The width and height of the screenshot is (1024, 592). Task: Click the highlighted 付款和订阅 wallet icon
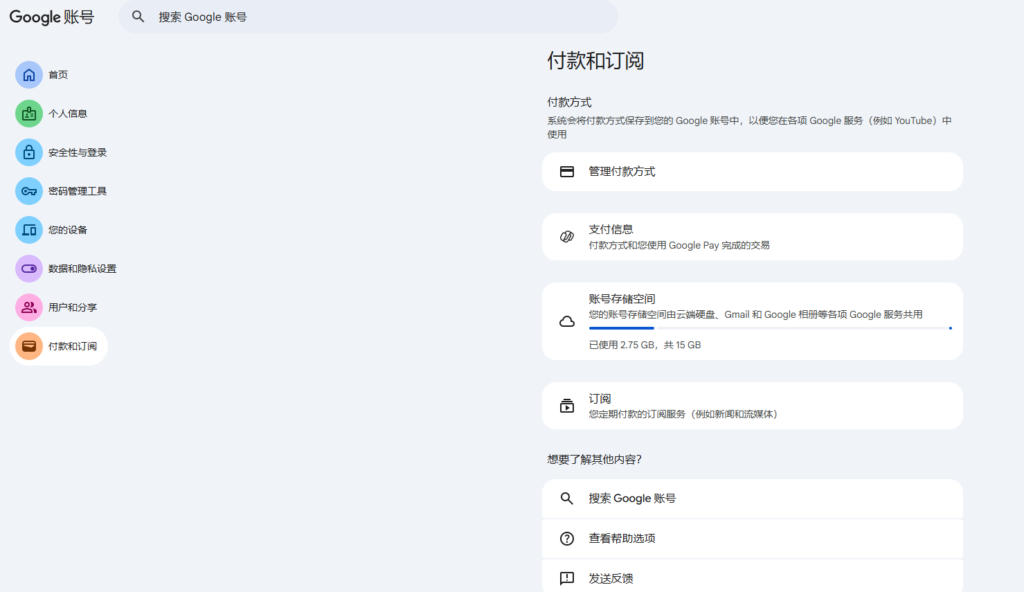tap(27, 345)
